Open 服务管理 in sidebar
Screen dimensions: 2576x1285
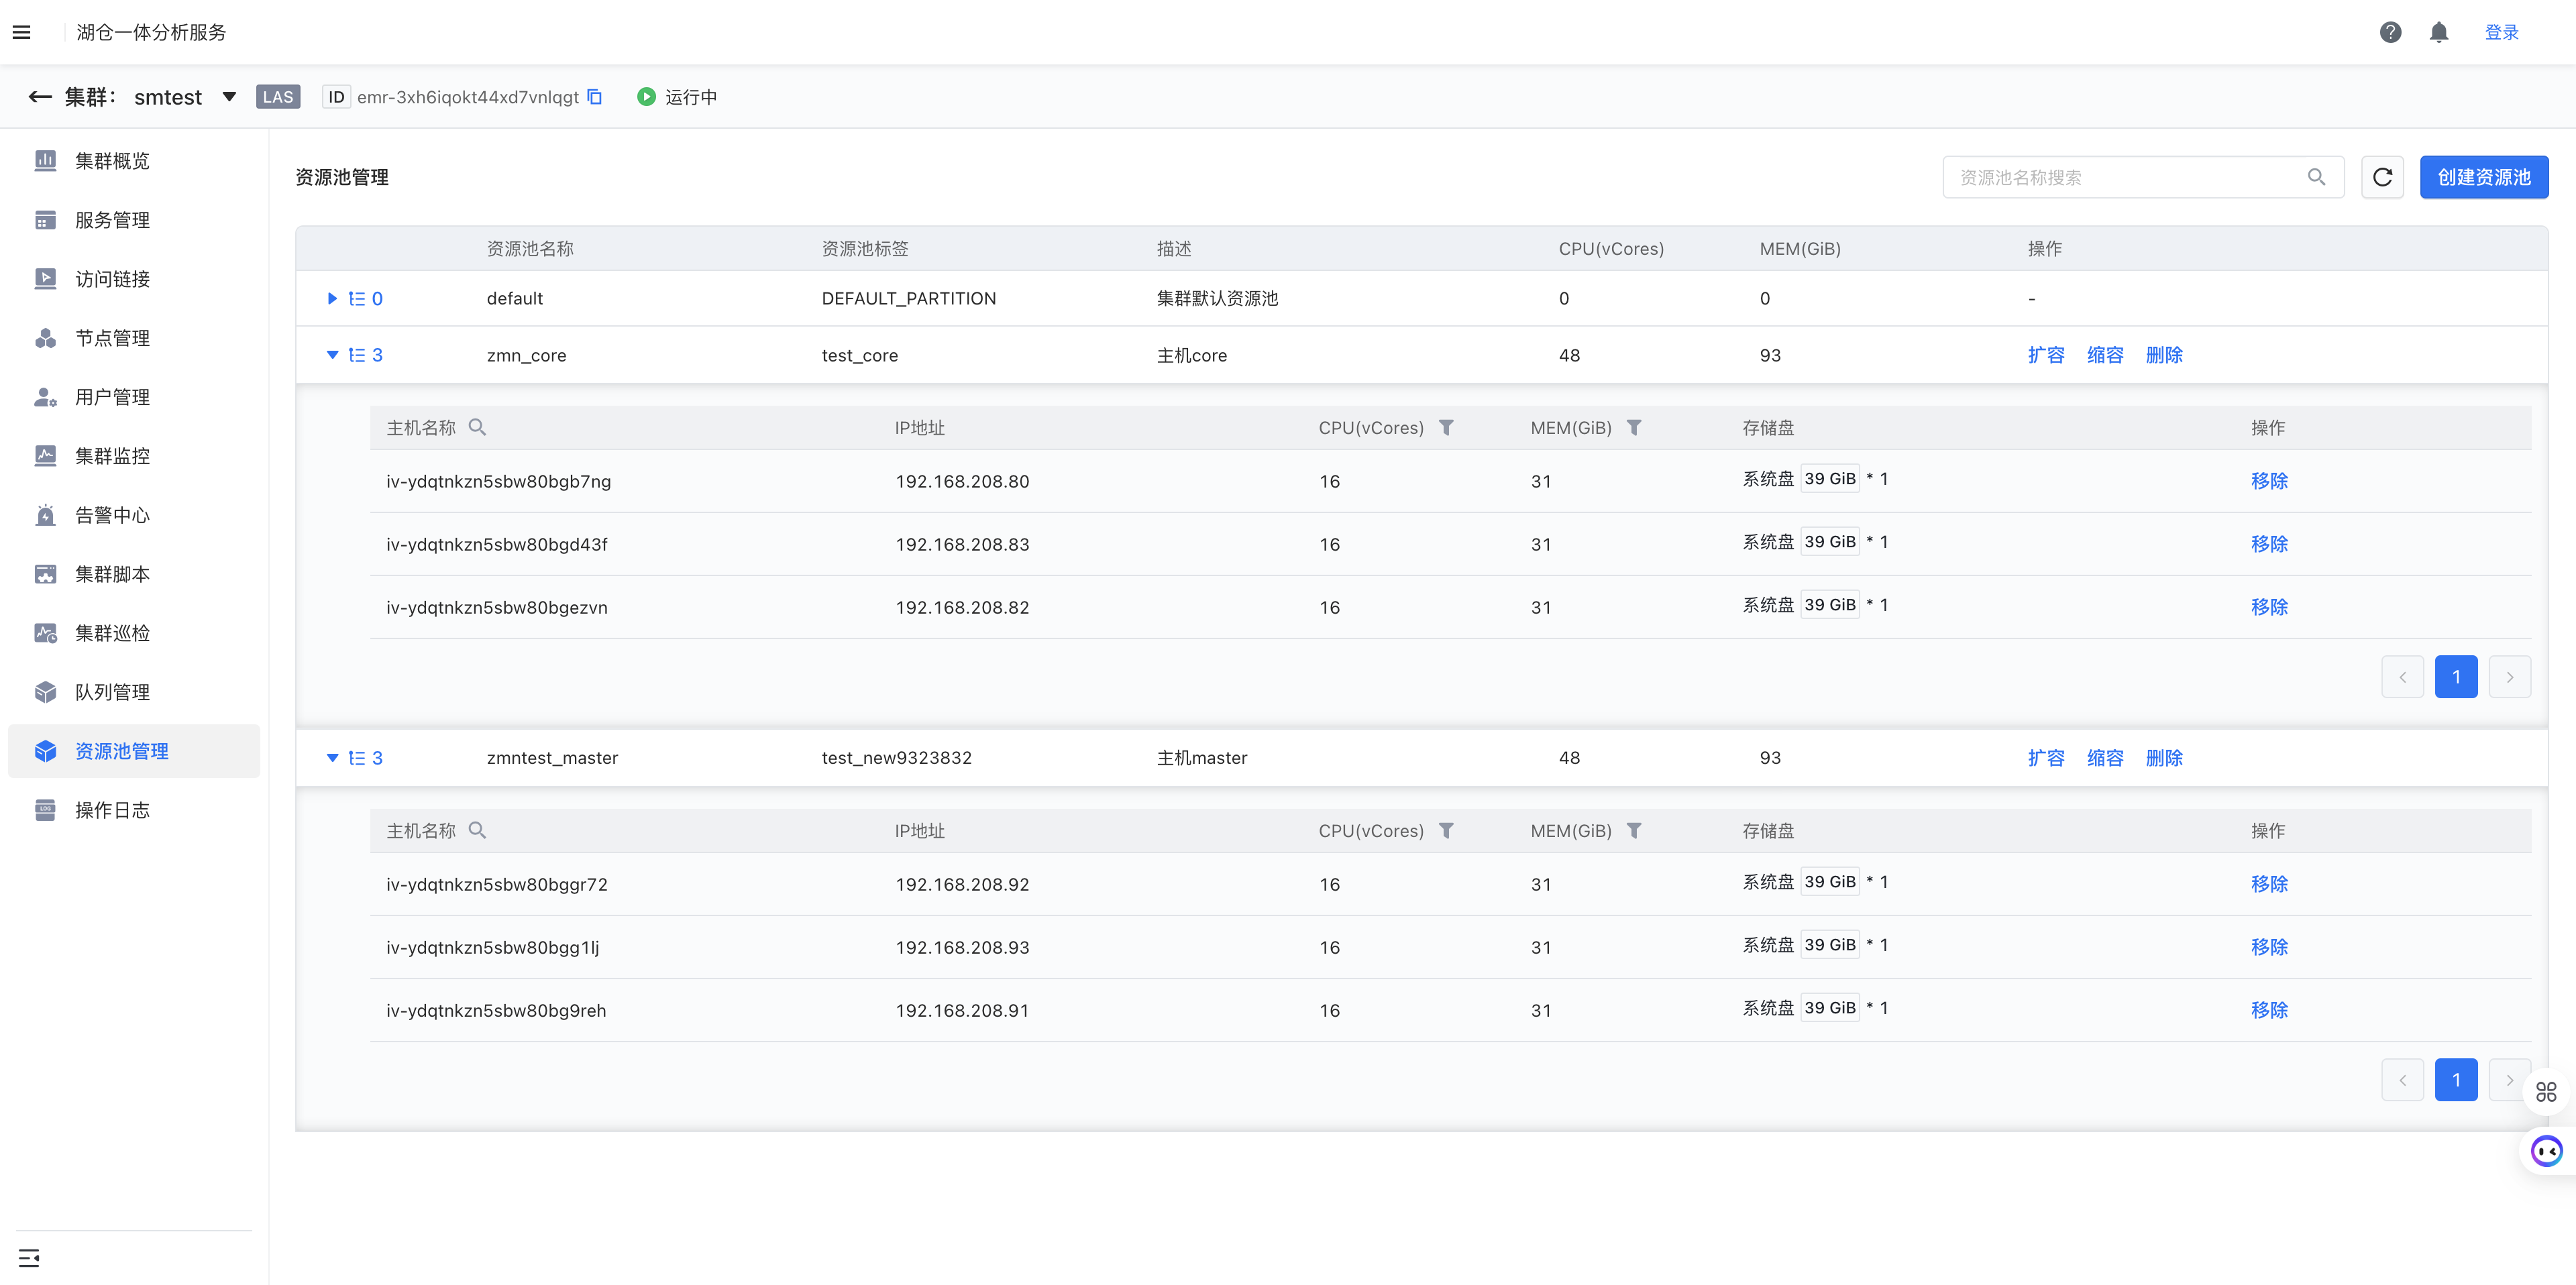pyautogui.click(x=112, y=220)
